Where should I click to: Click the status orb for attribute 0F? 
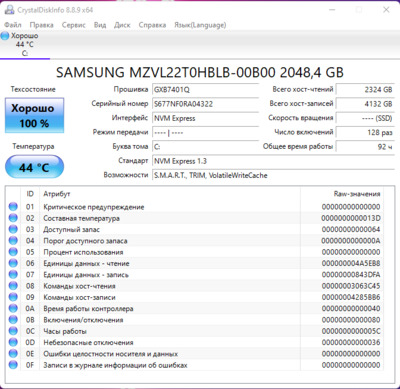pyautogui.click(x=13, y=365)
